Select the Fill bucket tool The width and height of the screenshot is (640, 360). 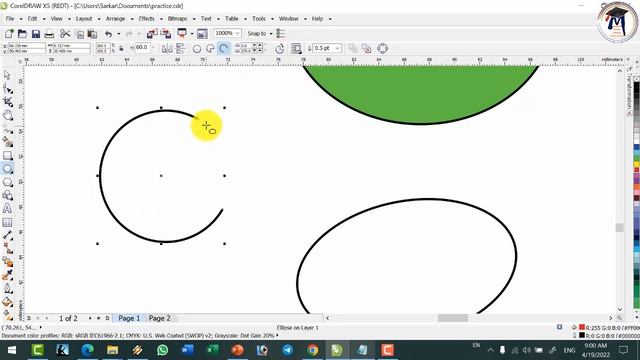(x=7, y=302)
